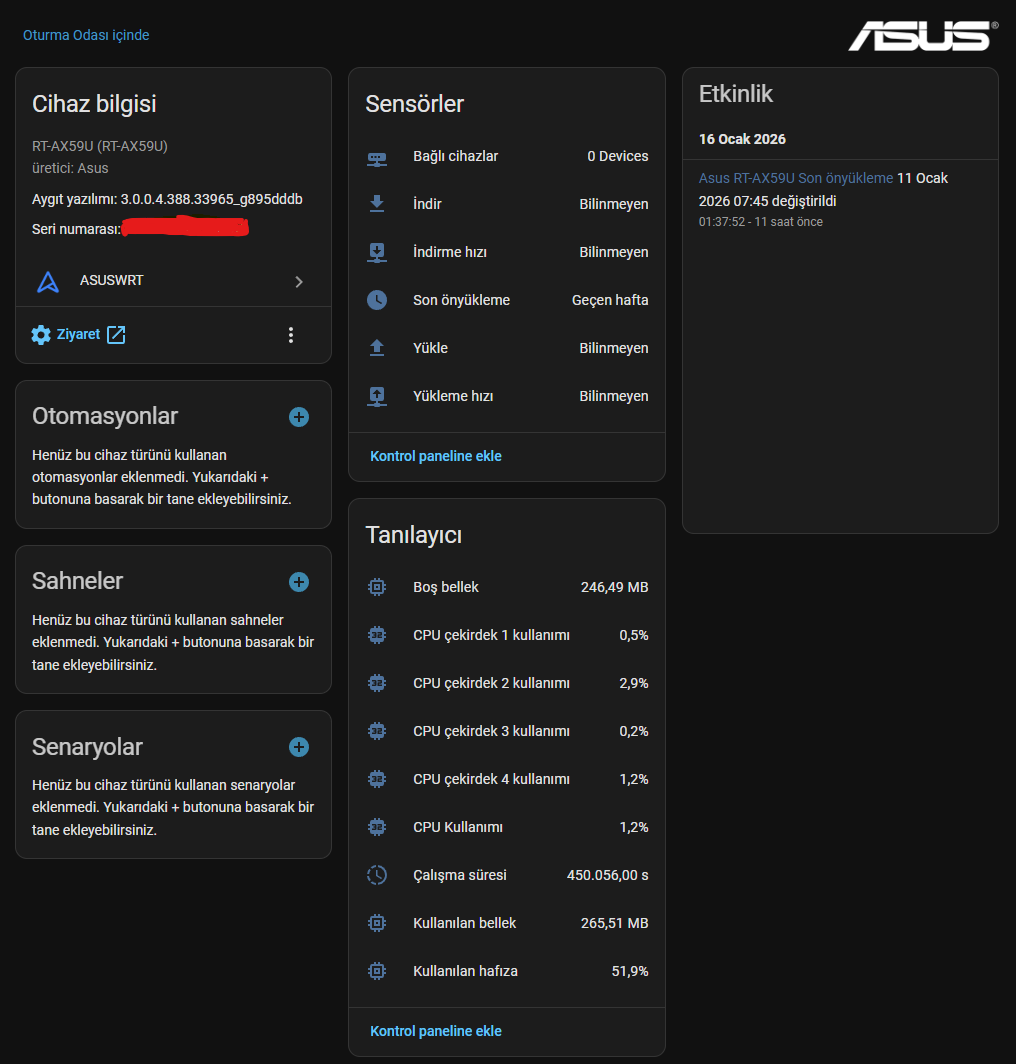Open the CPU Kullanımı entity

(x=507, y=827)
